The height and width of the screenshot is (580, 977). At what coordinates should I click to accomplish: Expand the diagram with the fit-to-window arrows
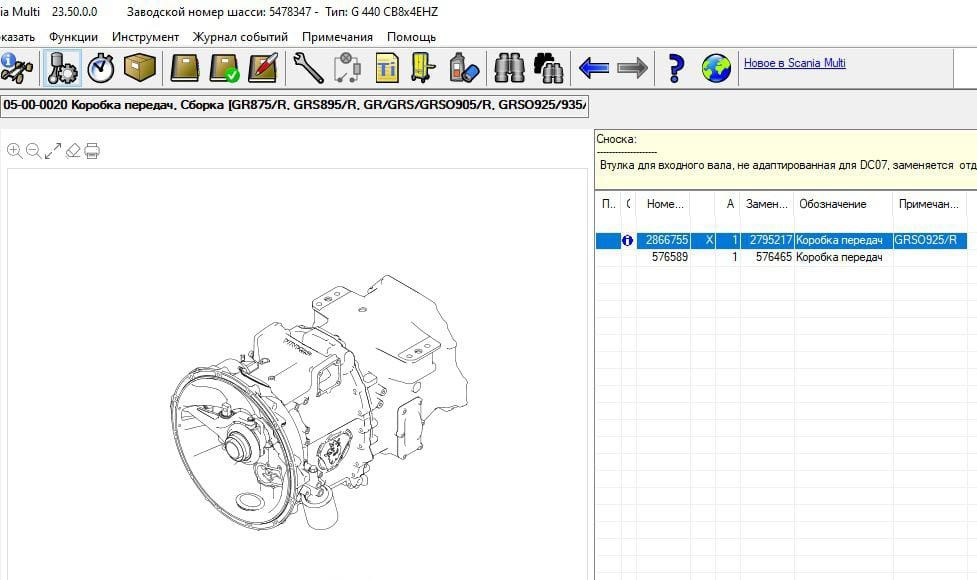tap(53, 151)
